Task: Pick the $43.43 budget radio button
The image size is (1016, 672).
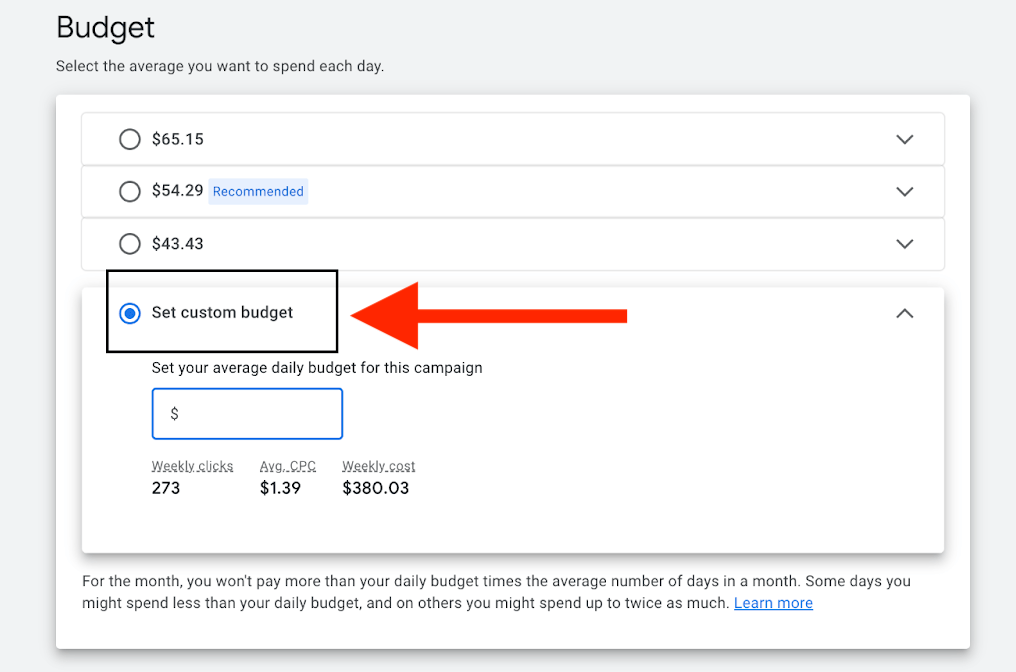Action: point(130,243)
